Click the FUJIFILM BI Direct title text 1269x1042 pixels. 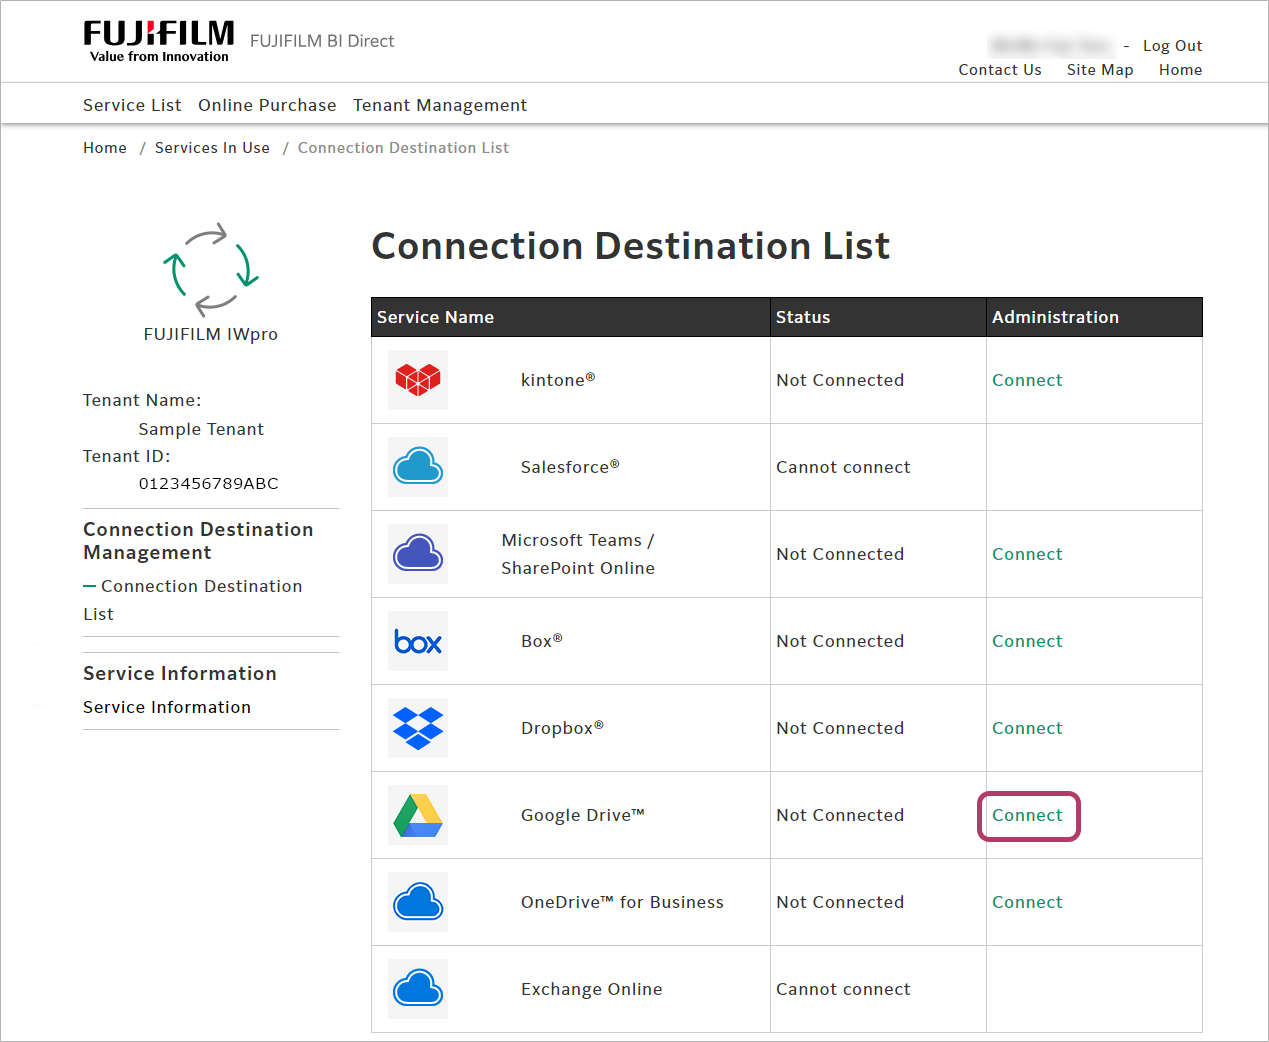tap(322, 41)
